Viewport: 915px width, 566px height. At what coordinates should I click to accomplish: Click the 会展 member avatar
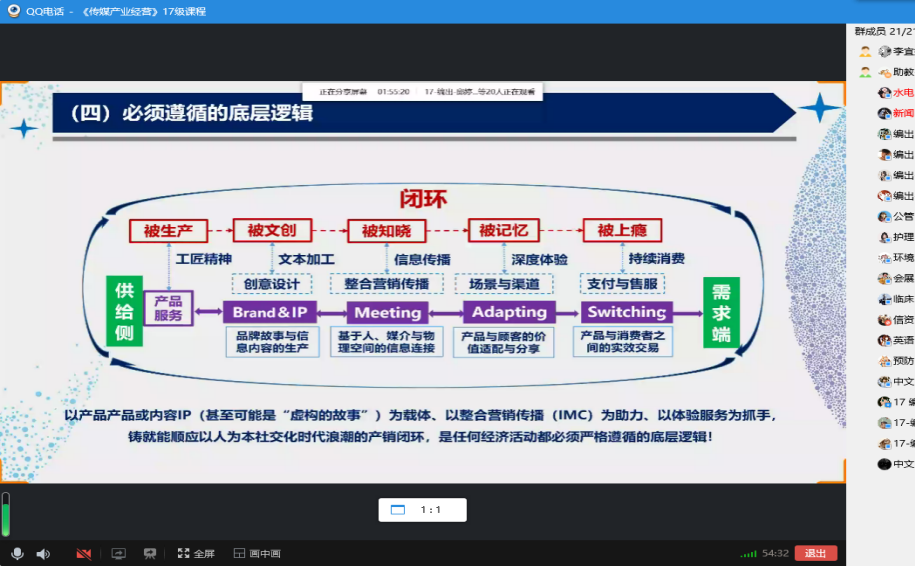point(885,278)
